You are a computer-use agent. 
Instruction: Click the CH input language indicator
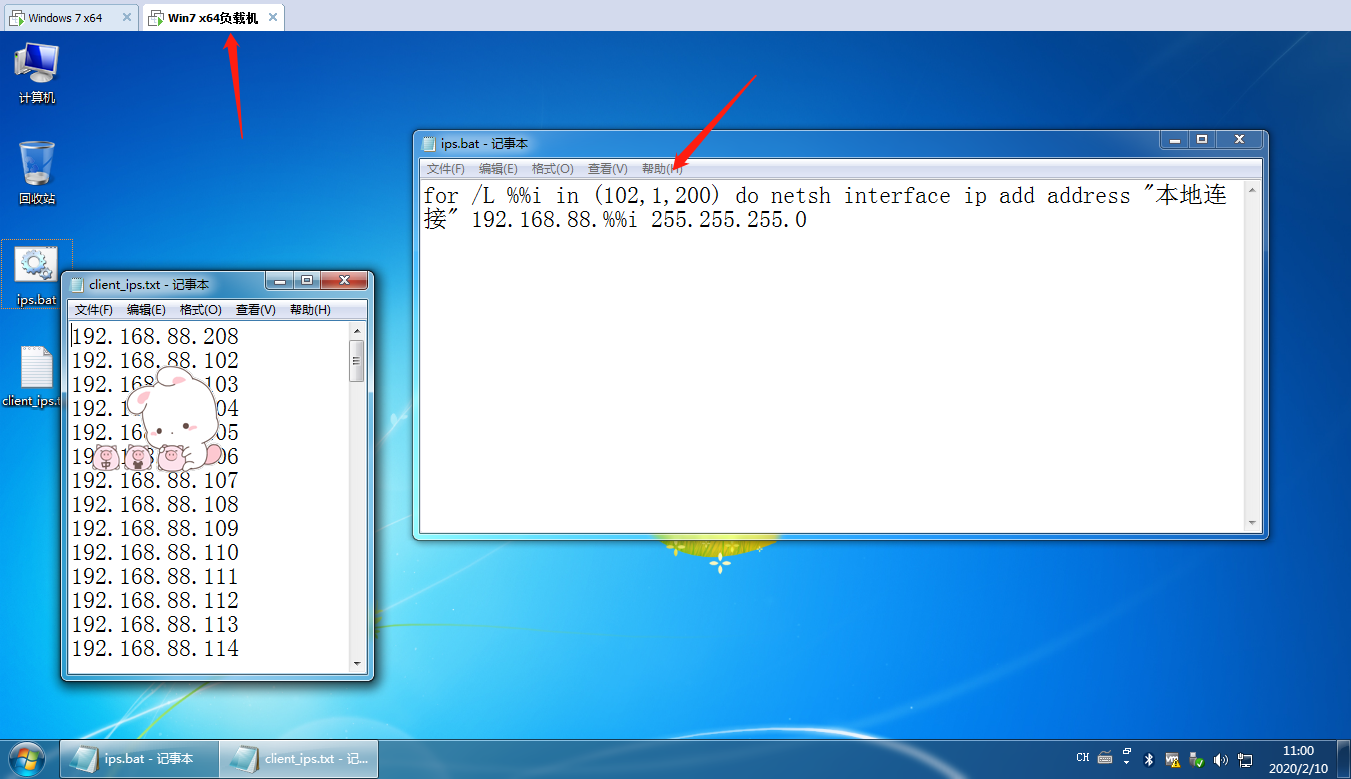click(1083, 758)
